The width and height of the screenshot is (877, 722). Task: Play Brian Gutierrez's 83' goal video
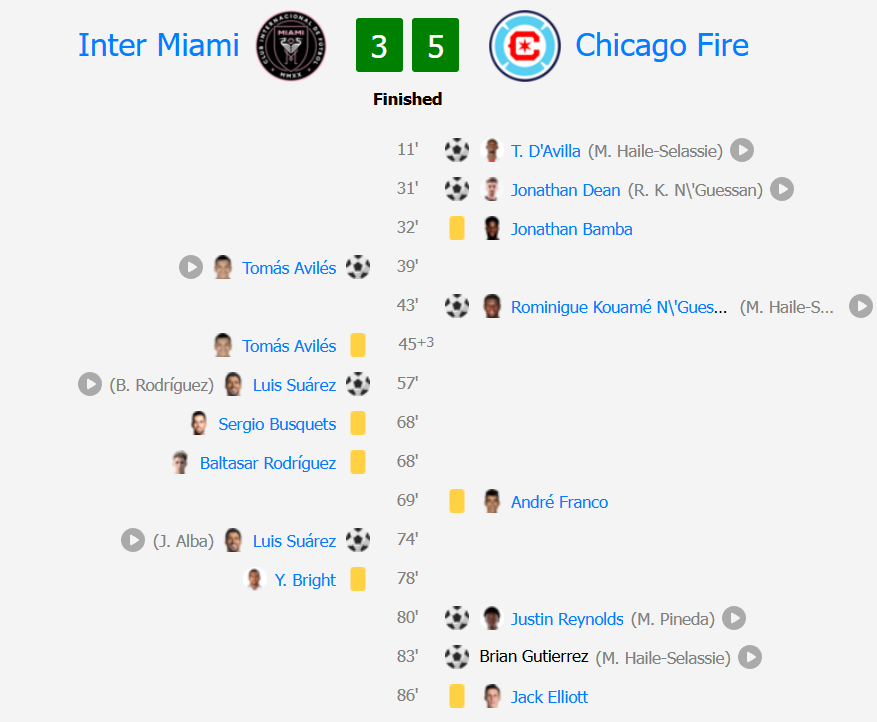(x=750, y=658)
